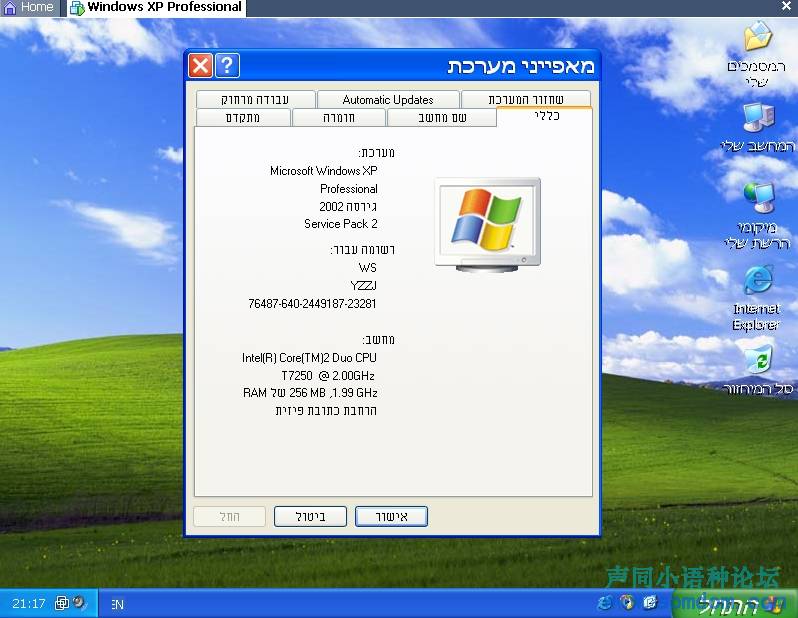Switch to the Hardware (חומרה) tab
Screen dimensions: 798x618
pos(338,118)
